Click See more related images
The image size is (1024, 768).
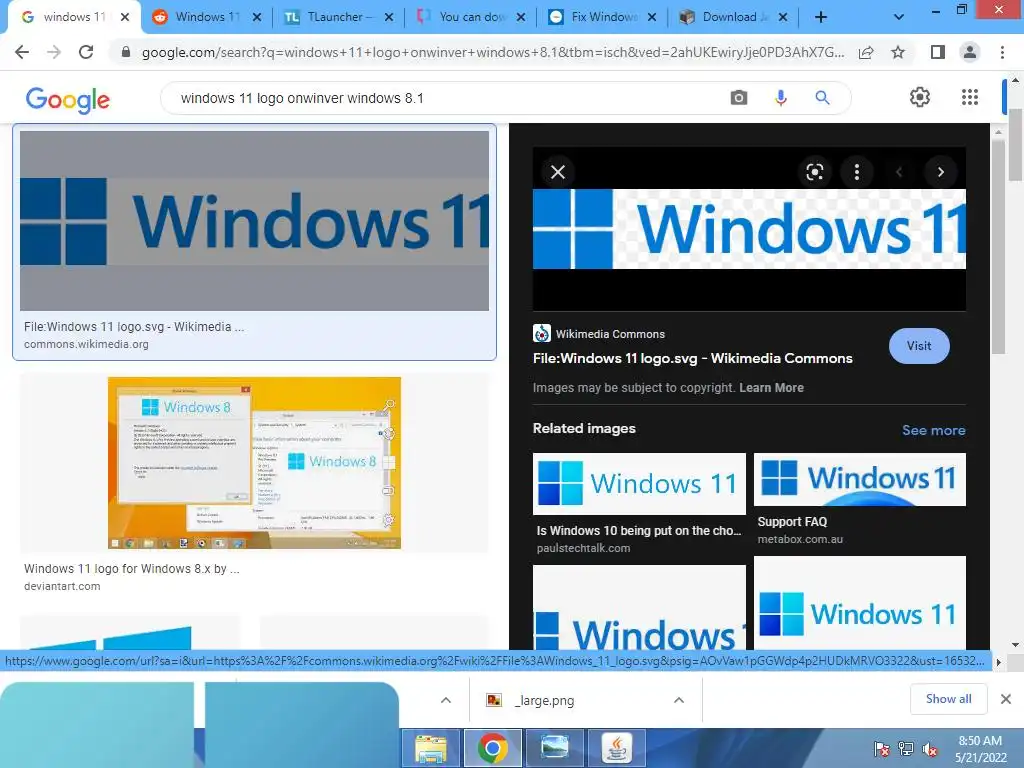pyautogui.click(x=933, y=430)
